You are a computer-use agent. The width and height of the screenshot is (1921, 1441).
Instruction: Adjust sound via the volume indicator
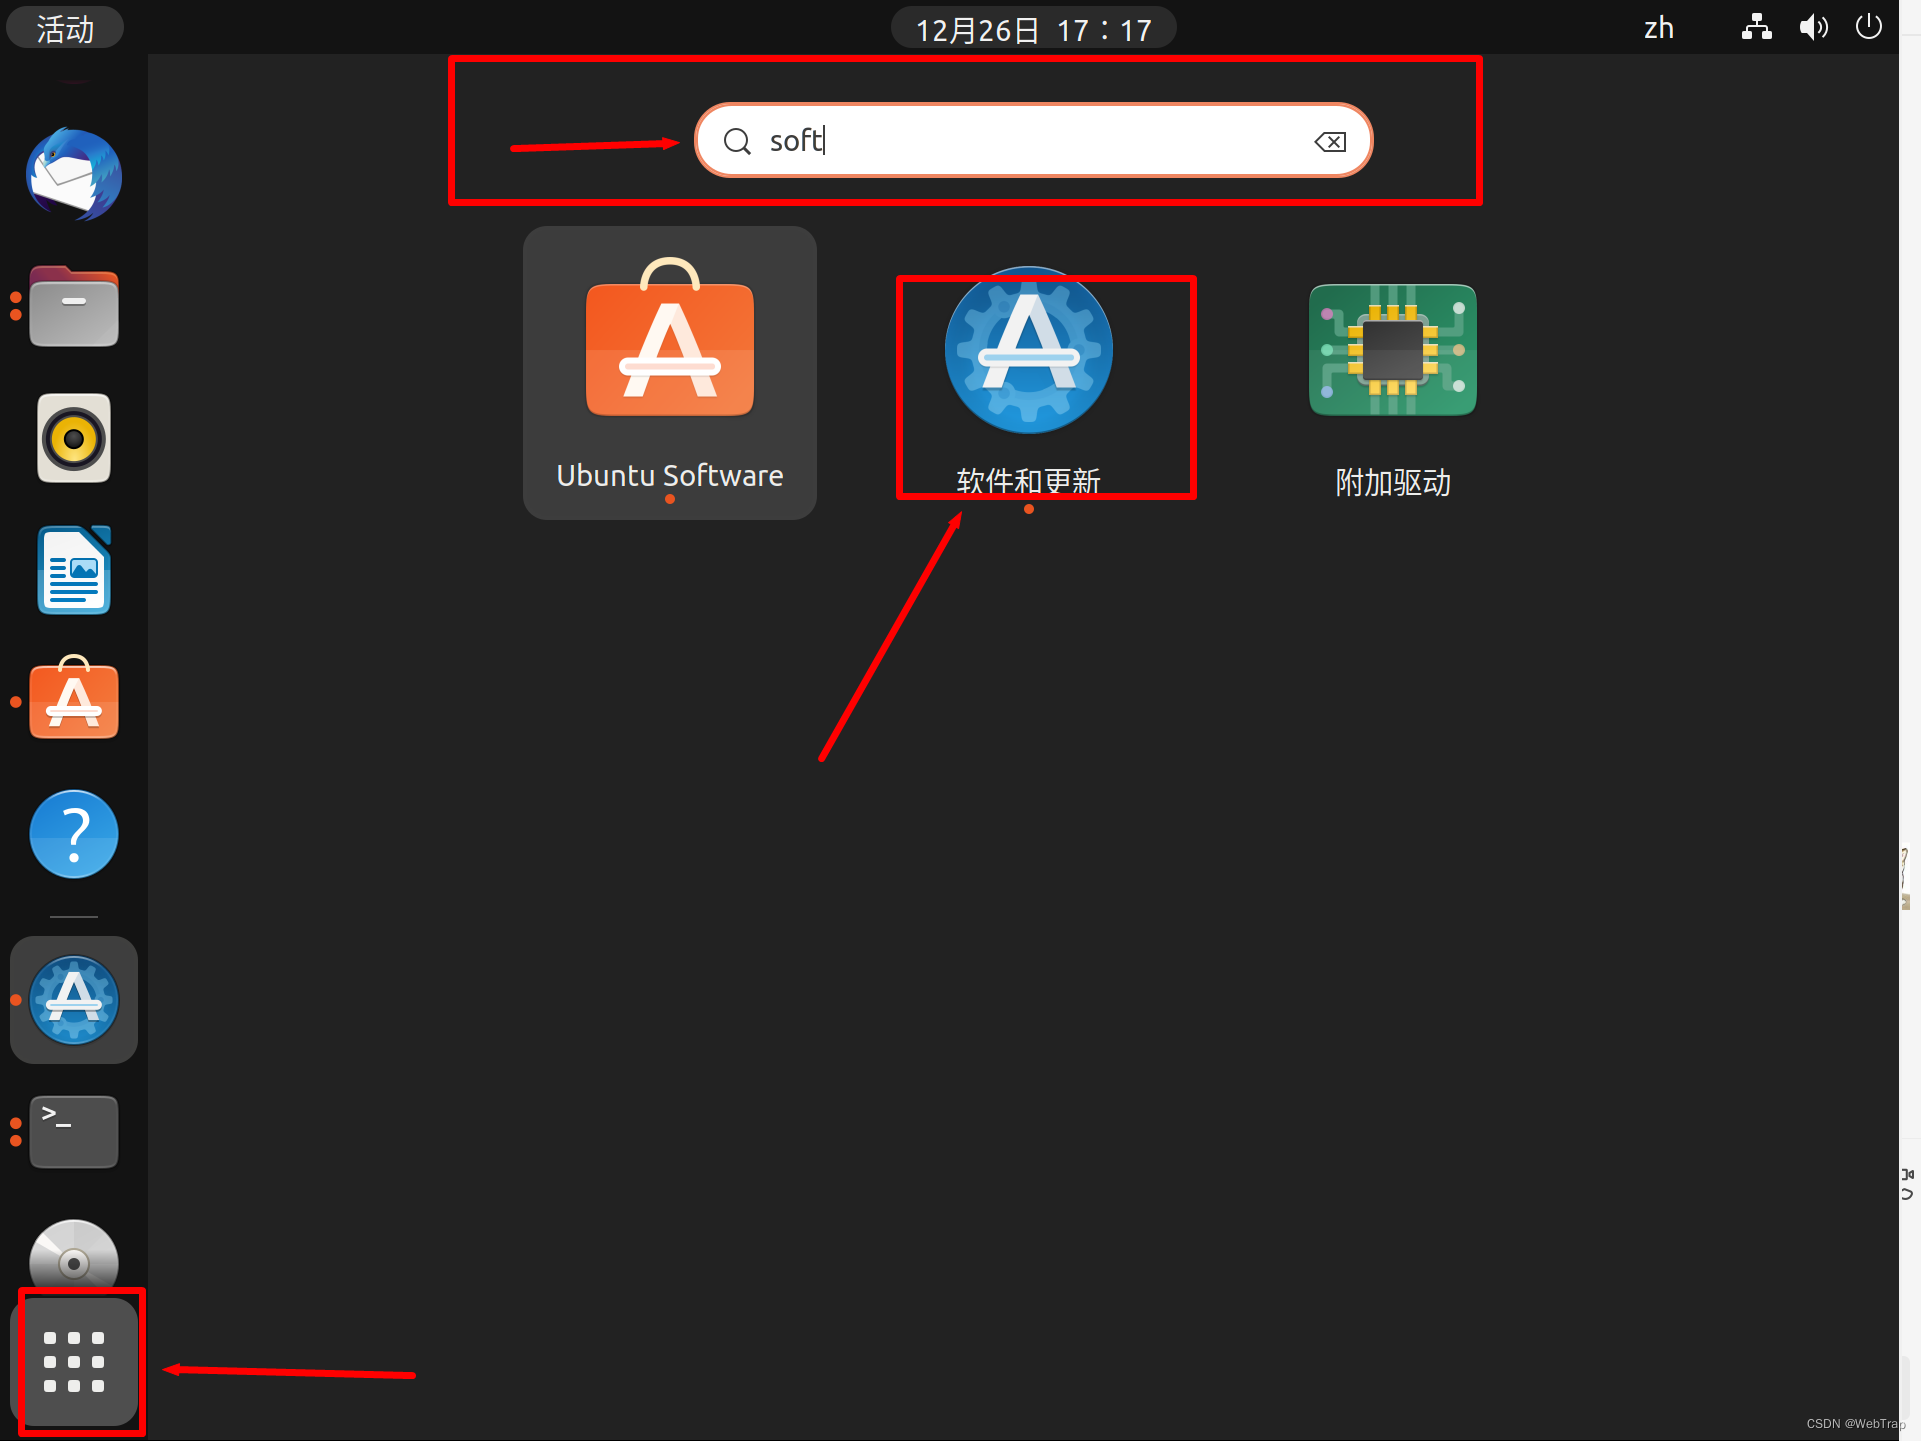[1813, 27]
